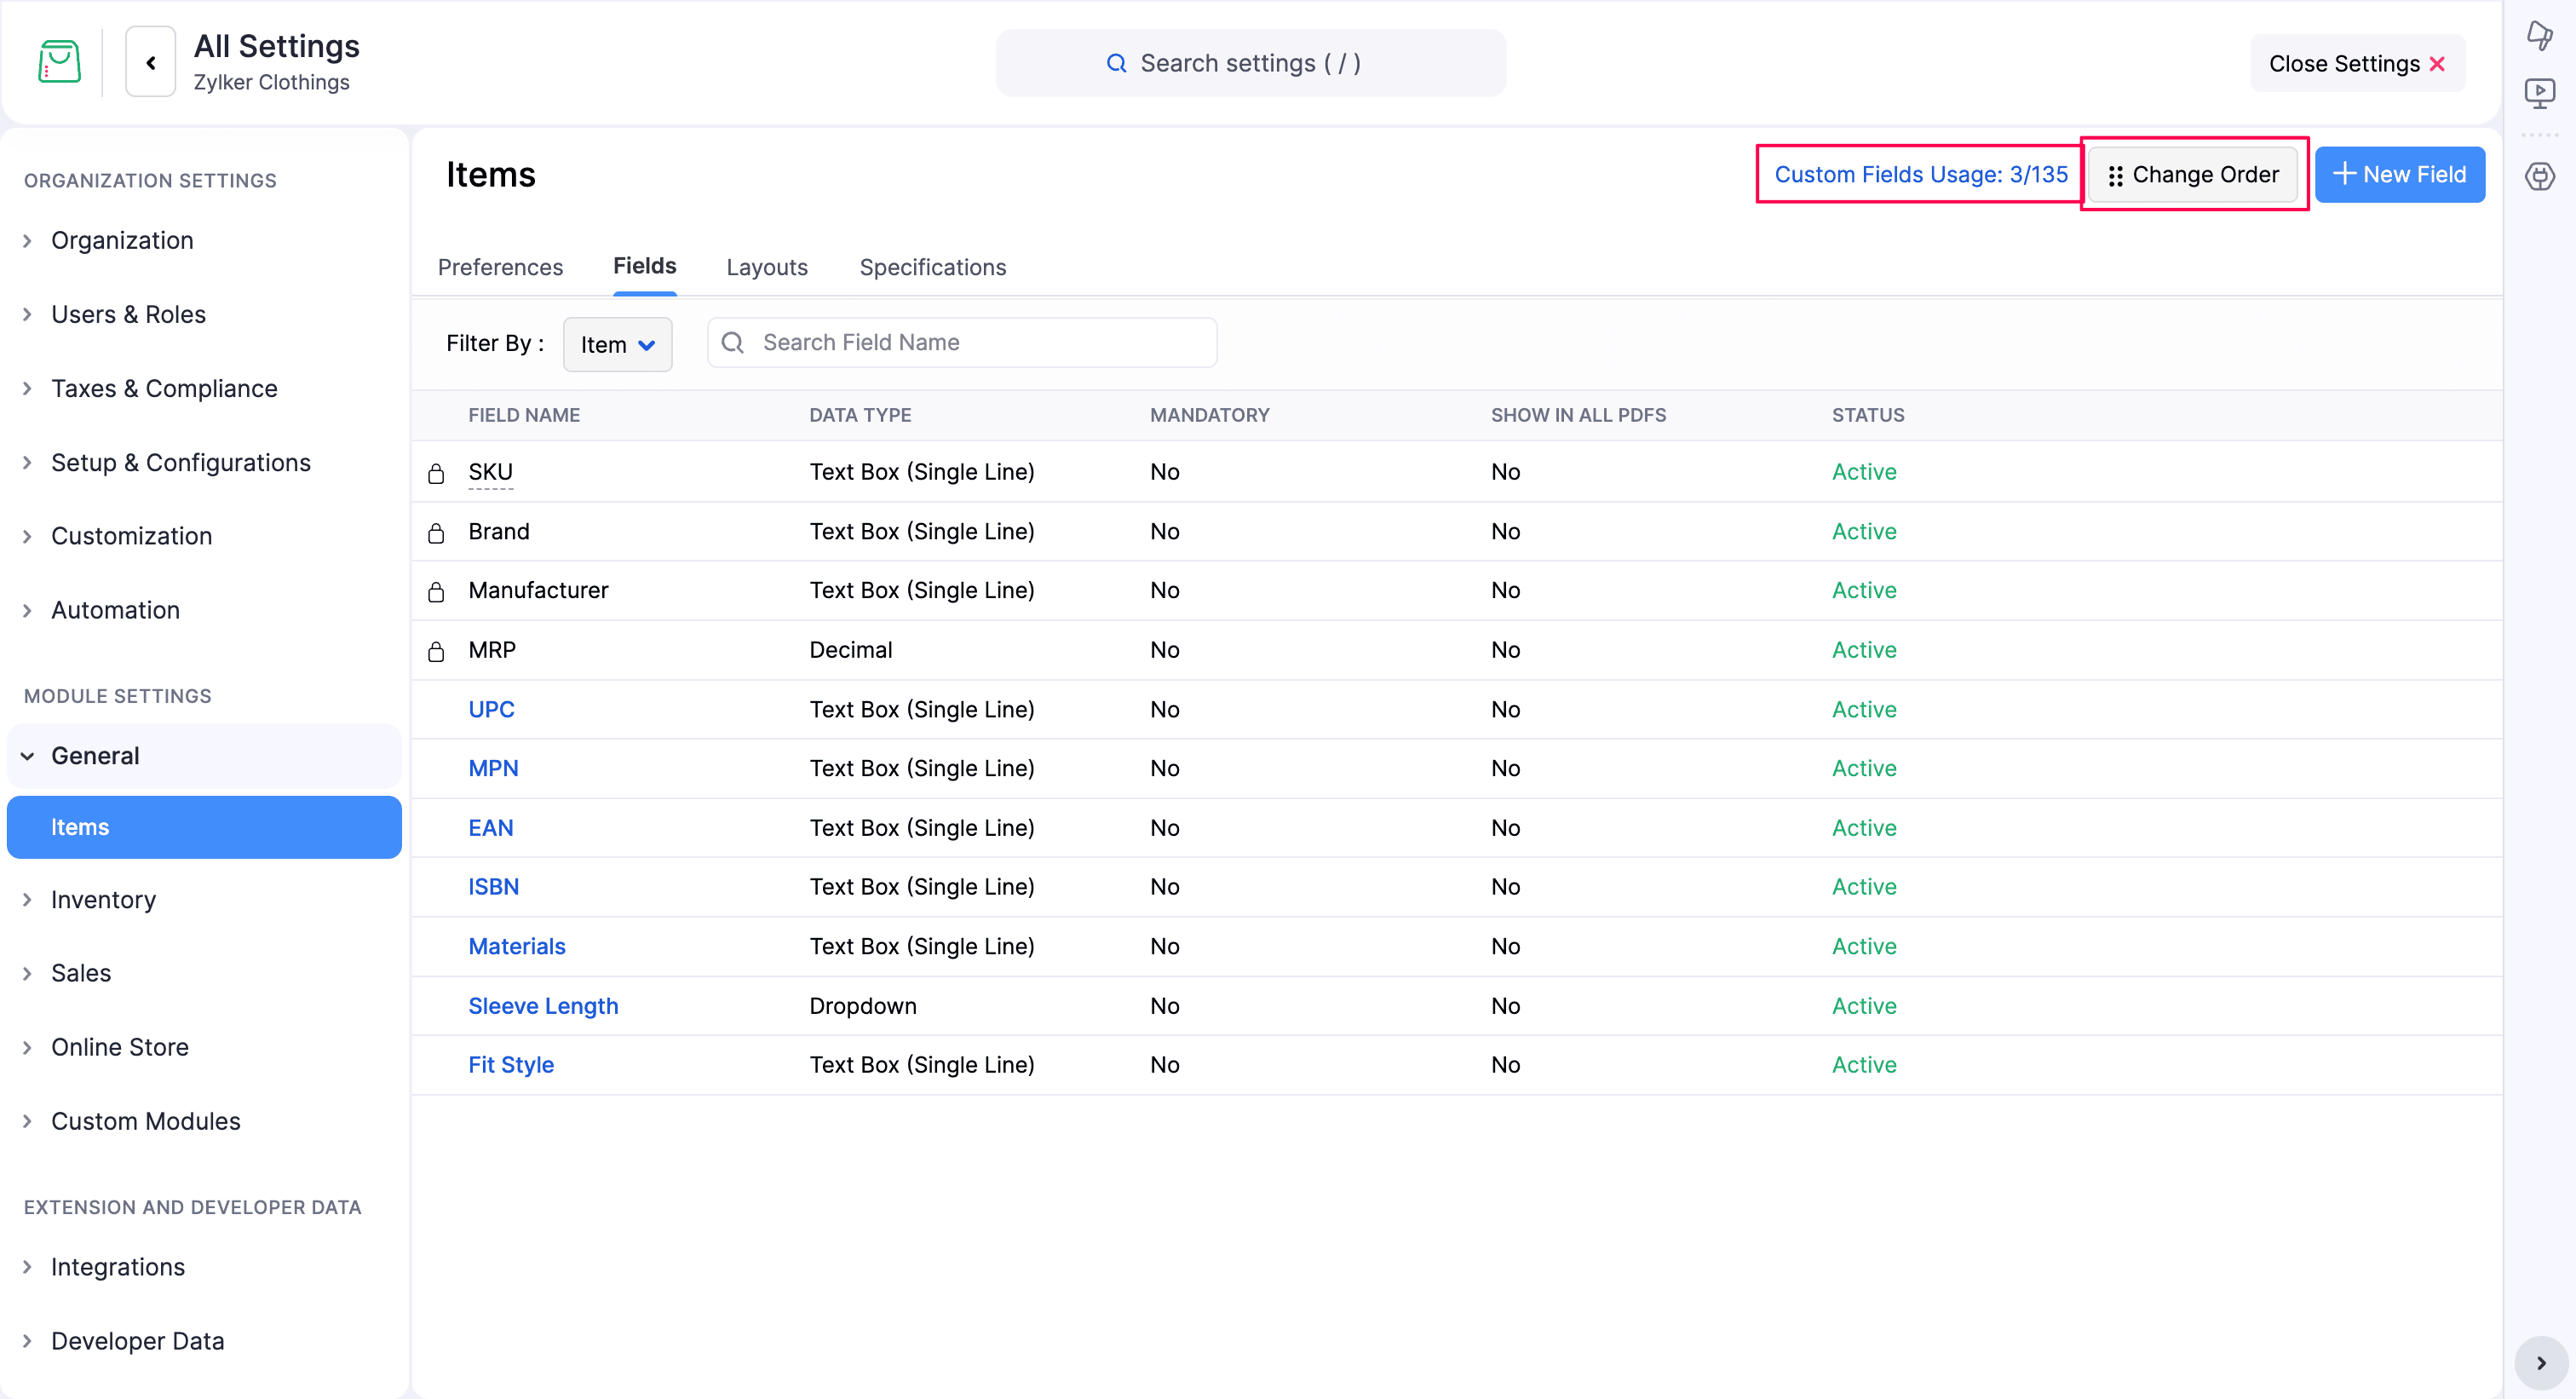Image resolution: width=2576 pixels, height=1399 pixels.
Task: Switch to the Layouts tab
Action: [x=767, y=267]
